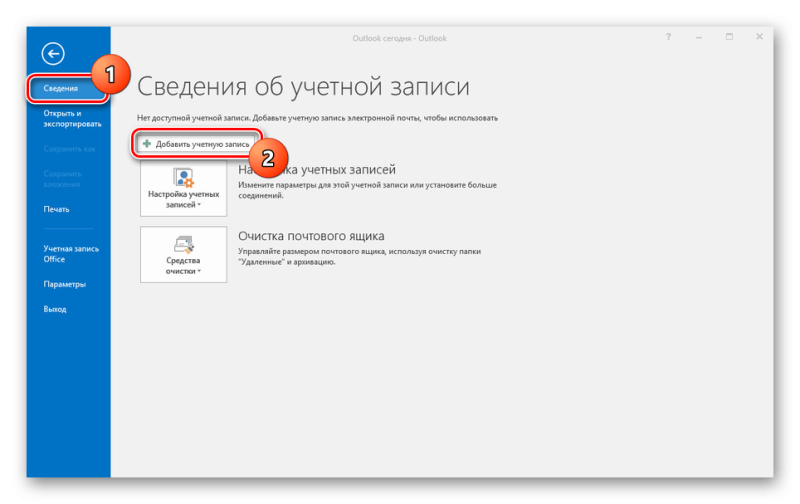Screen dimensions: 800x504
Task: Open Учетная запись Office page
Action: (71, 254)
